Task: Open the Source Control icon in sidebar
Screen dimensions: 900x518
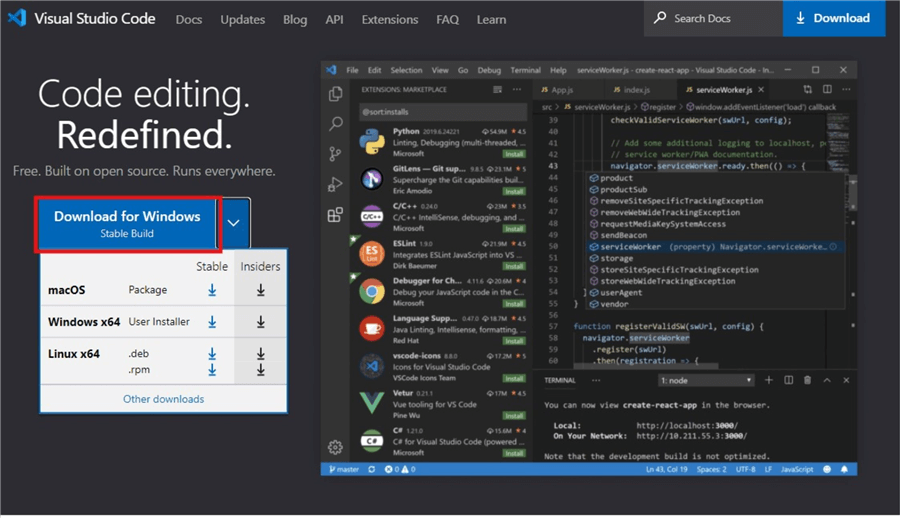Action: (336, 154)
